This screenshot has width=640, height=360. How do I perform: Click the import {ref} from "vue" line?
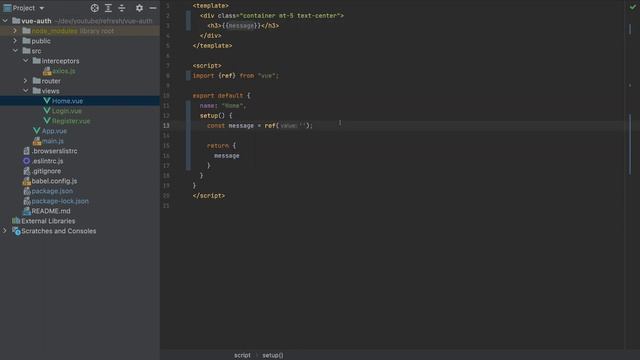[236, 76]
